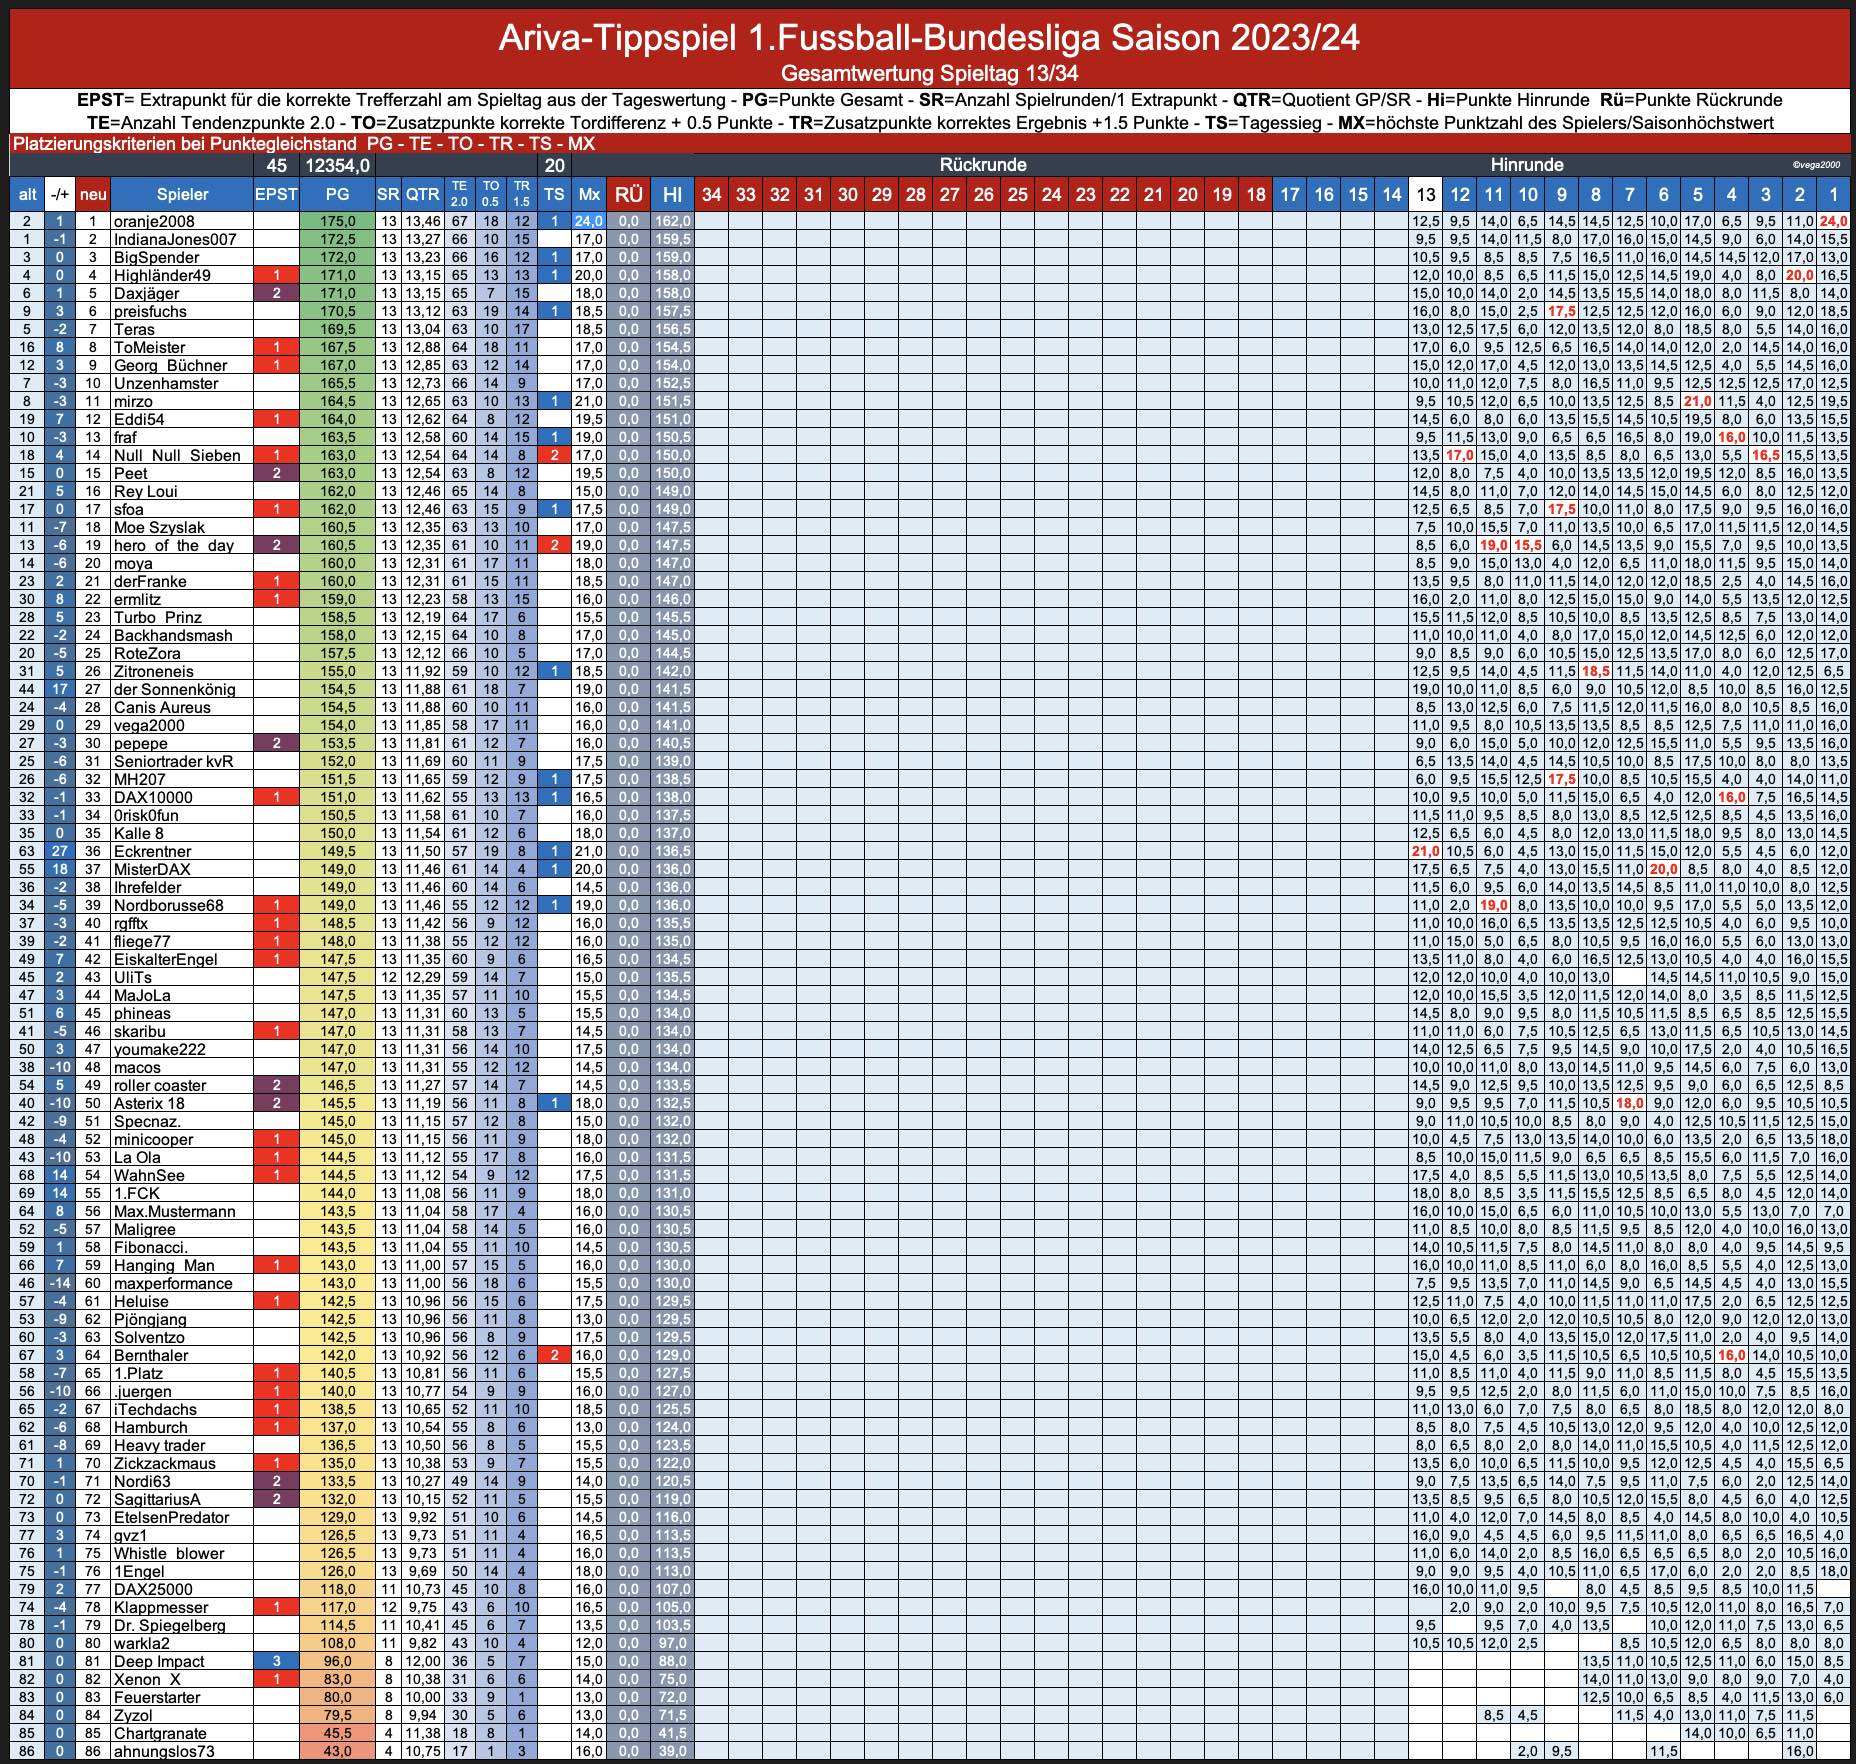The height and width of the screenshot is (1764, 1856).
Task: Click the TS column header
Action: click(x=554, y=194)
